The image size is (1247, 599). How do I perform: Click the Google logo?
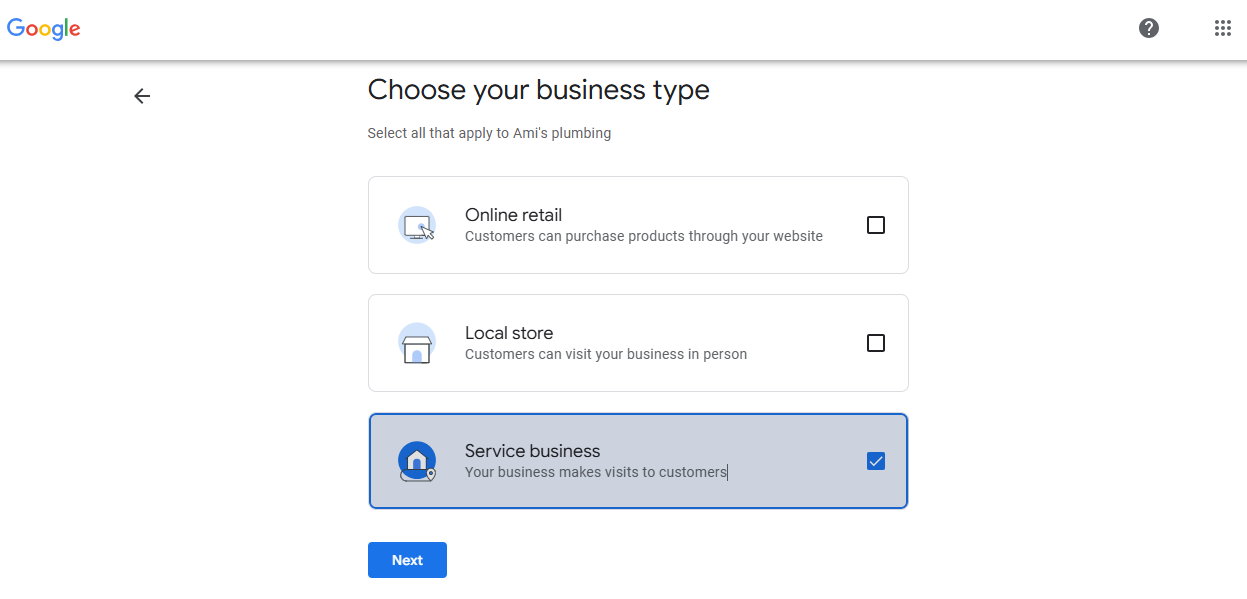coord(43,28)
